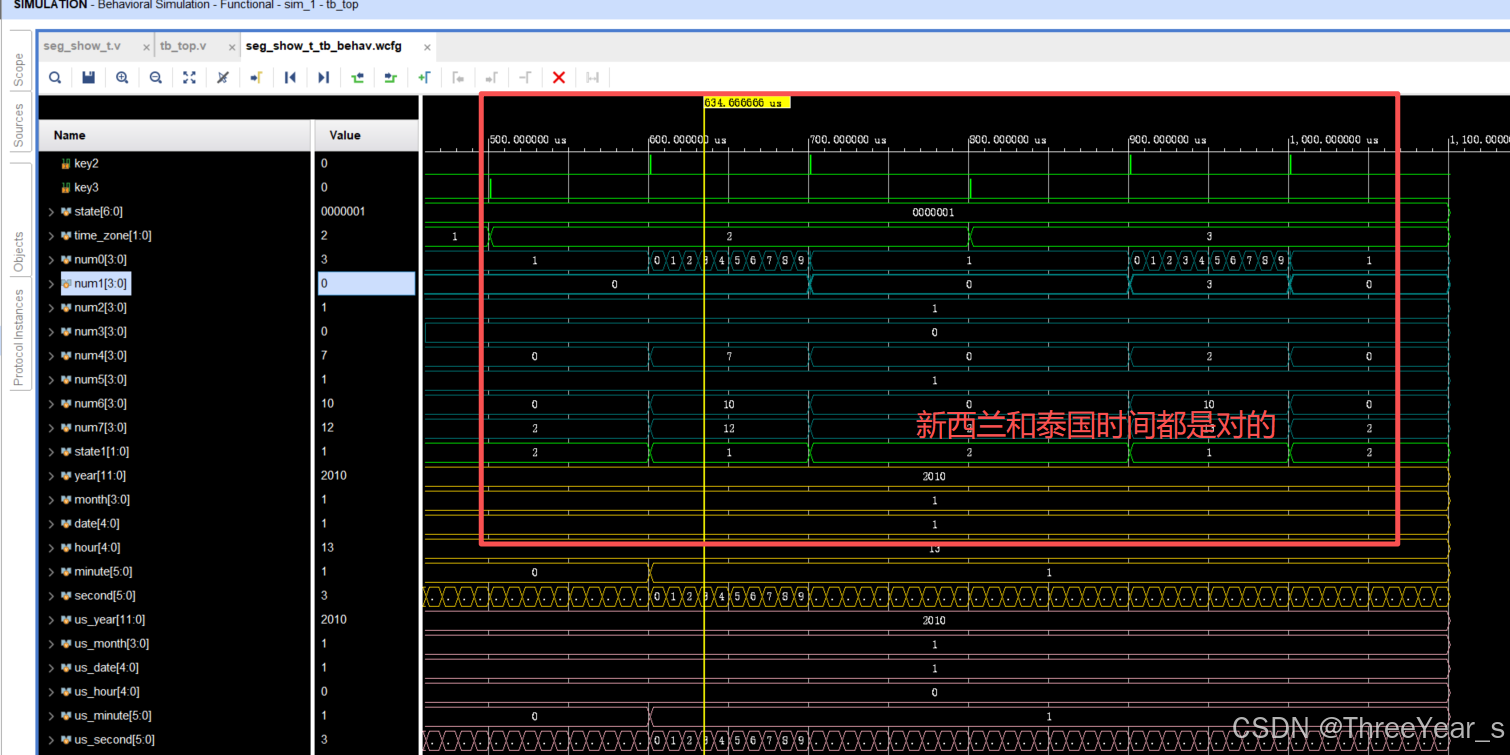The height and width of the screenshot is (755, 1510).
Task: Jump to the last simulation time
Action: [x=323, y=77]
